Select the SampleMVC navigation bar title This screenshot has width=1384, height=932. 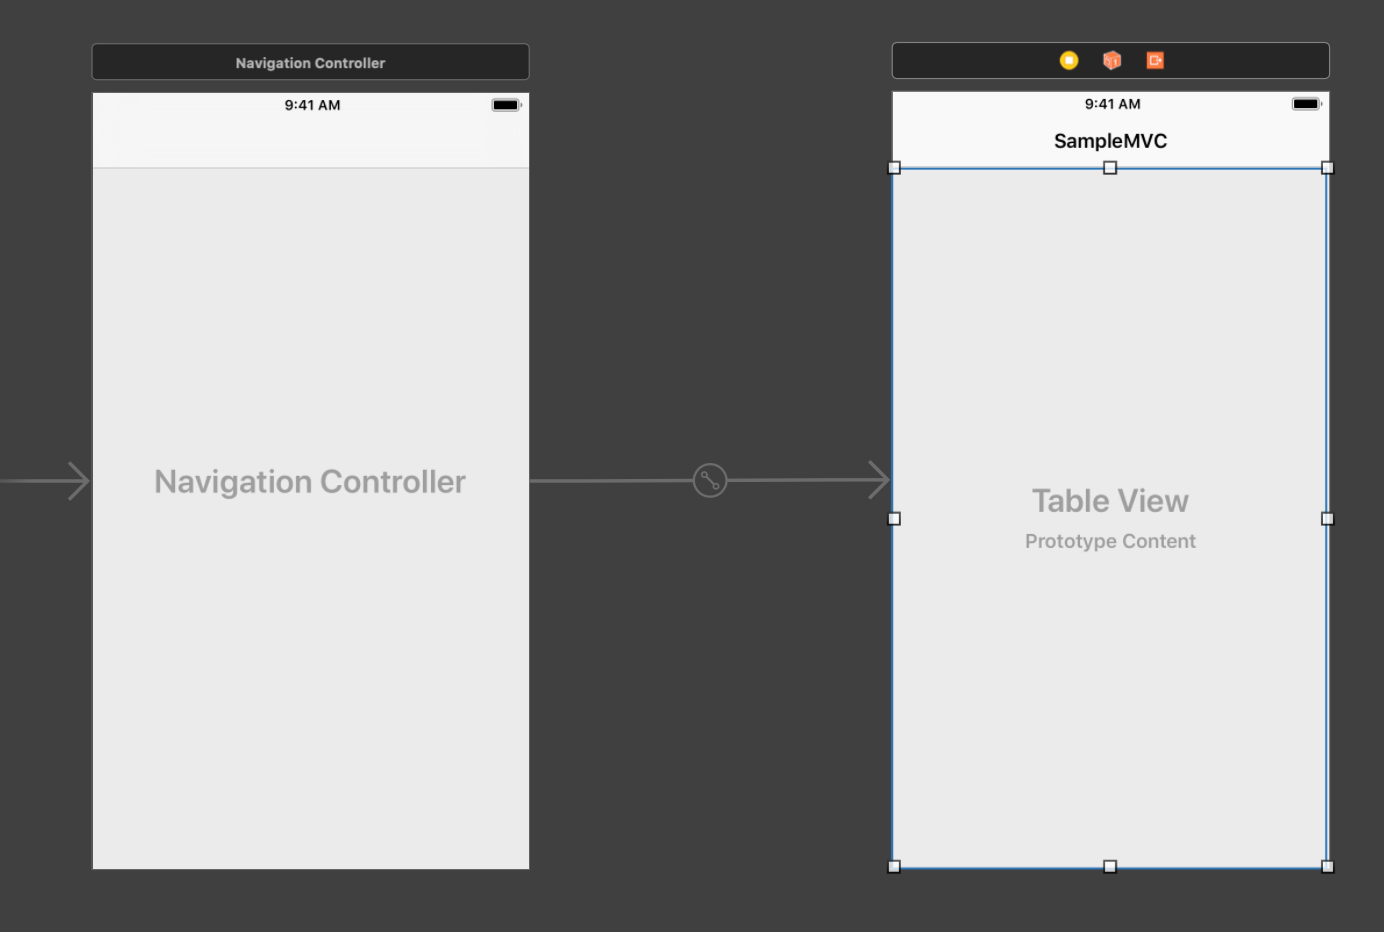[1110, 140]
